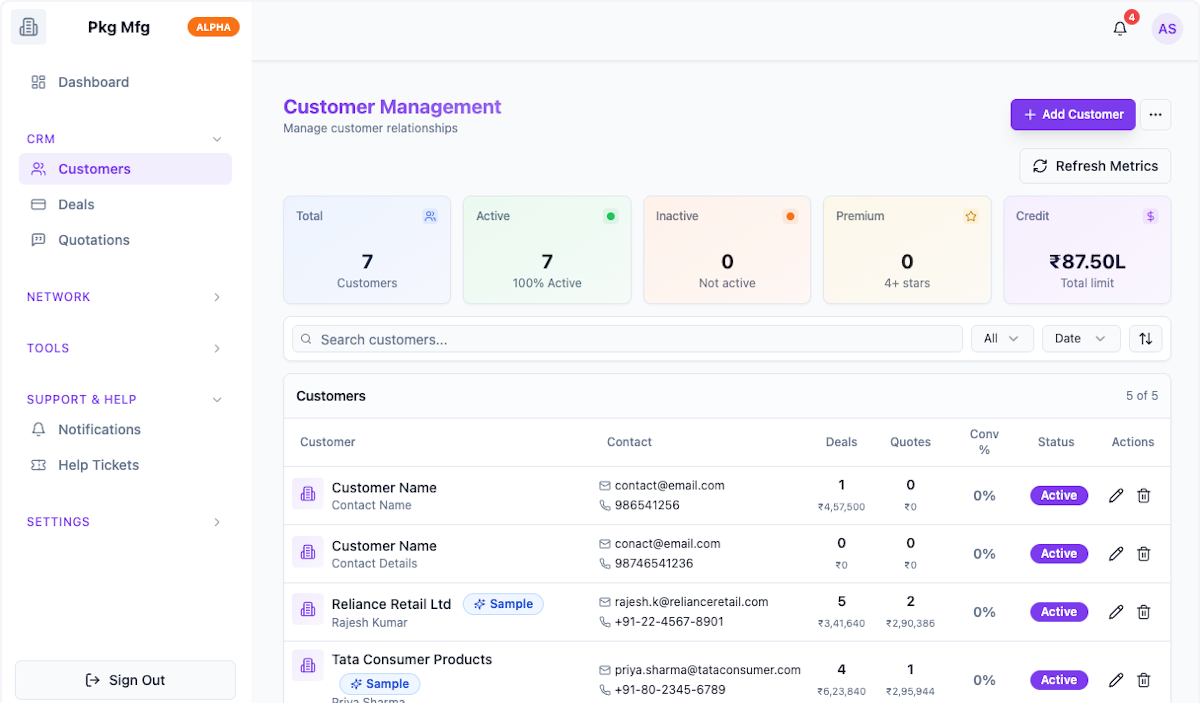Click the sort order toggle icon

tap(1146, 339)
